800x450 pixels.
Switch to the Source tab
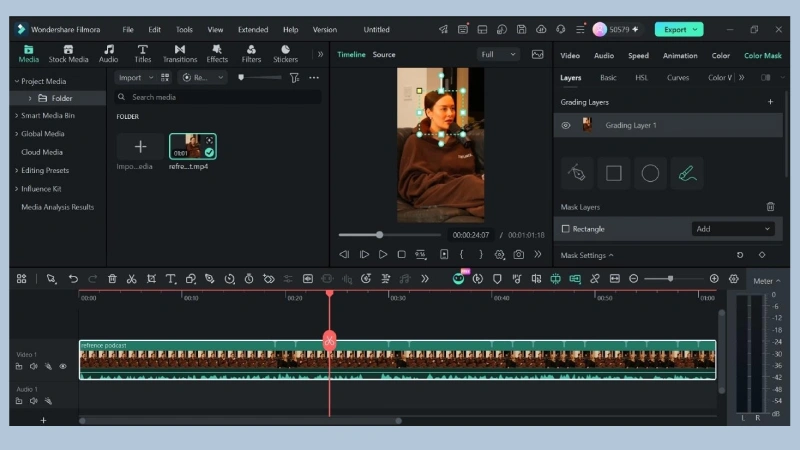tap(384, 55)
